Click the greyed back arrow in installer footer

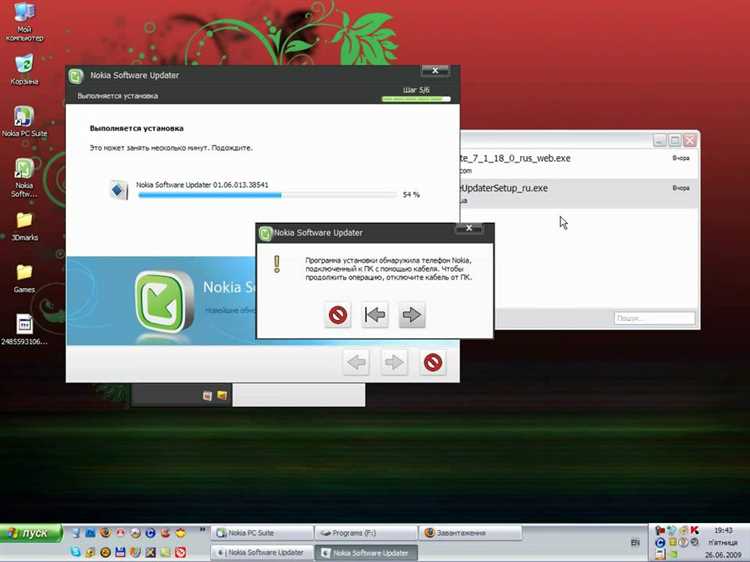356,362
